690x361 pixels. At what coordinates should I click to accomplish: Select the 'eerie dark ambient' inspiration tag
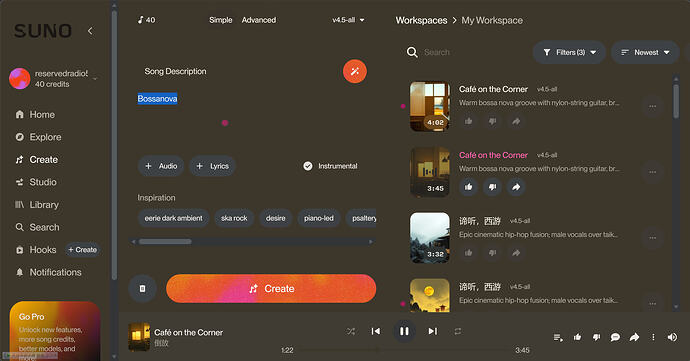coord(173,218)
